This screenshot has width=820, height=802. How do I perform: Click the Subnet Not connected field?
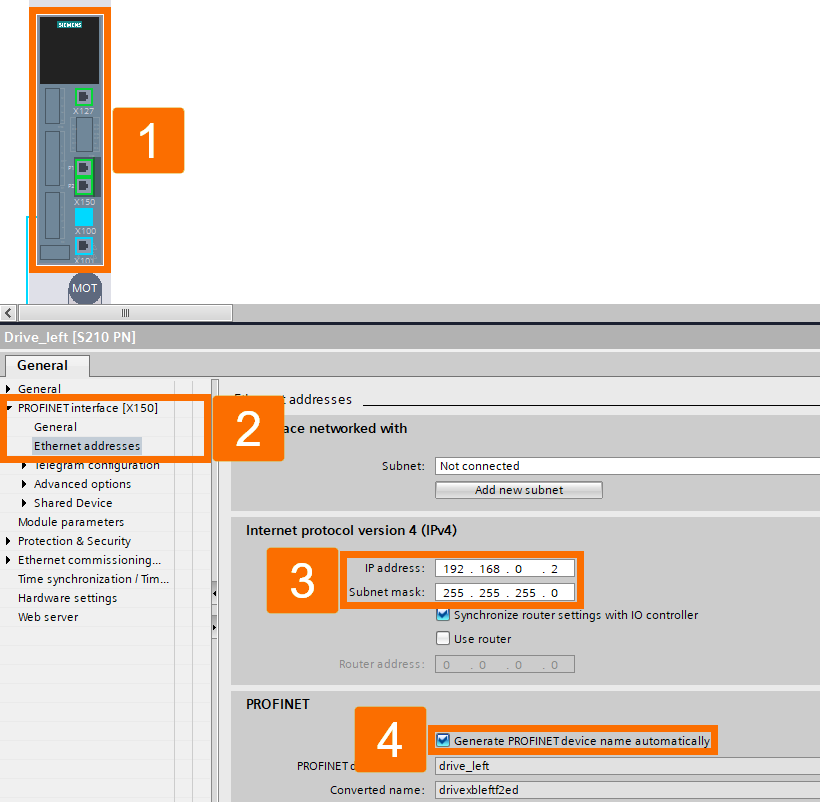pyautogui.click(x=627, y=466)
